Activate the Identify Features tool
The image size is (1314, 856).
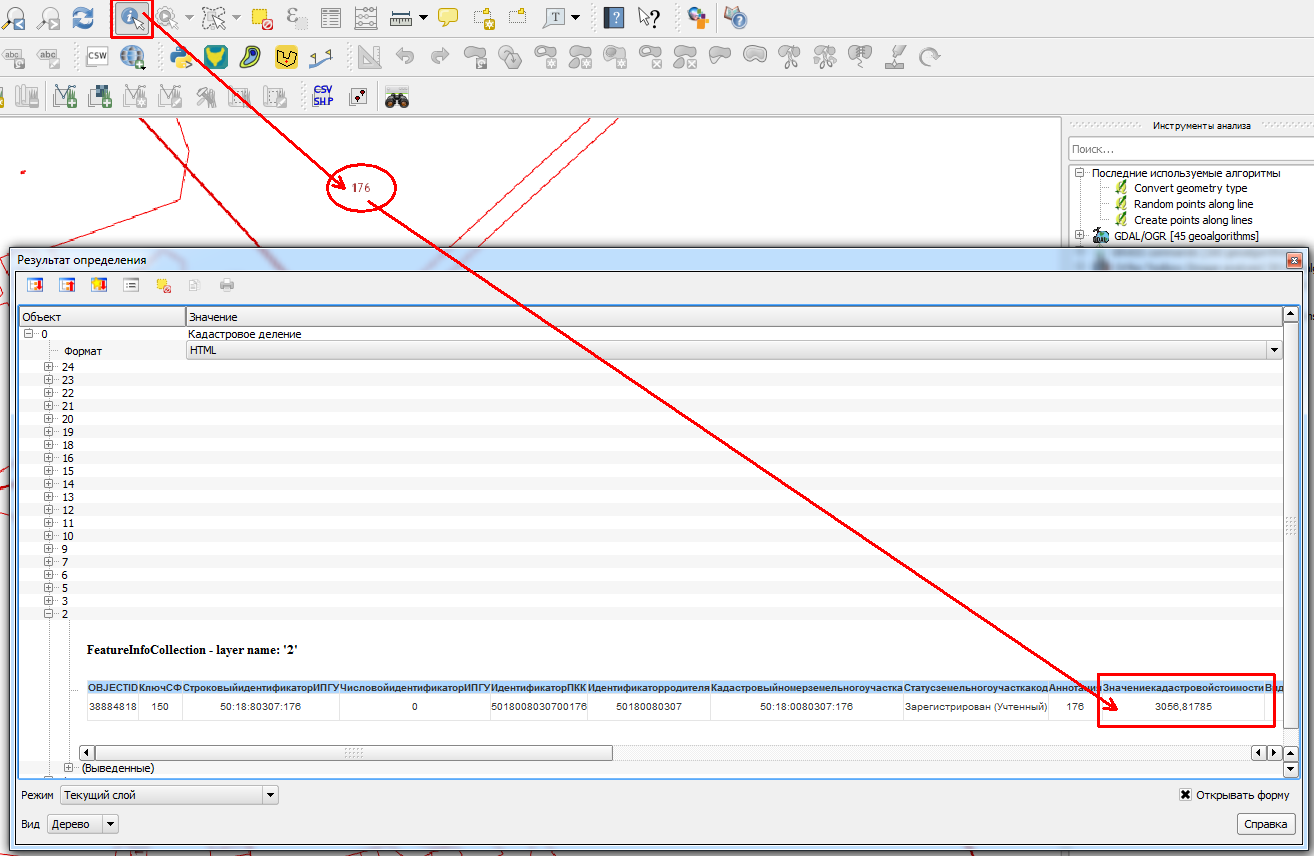[131, 18]
